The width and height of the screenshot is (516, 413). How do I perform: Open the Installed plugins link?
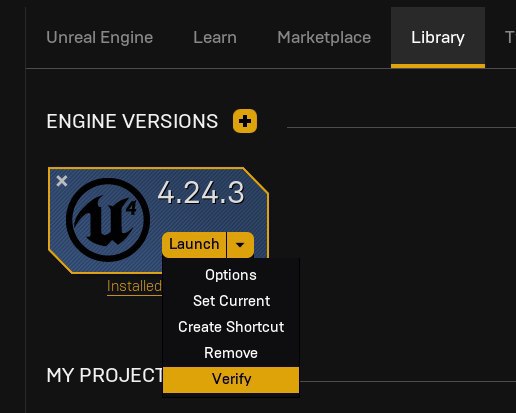134,286
